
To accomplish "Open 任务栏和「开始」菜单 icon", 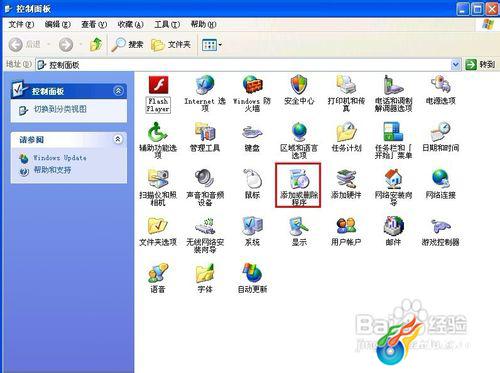I will pos(393,140).
